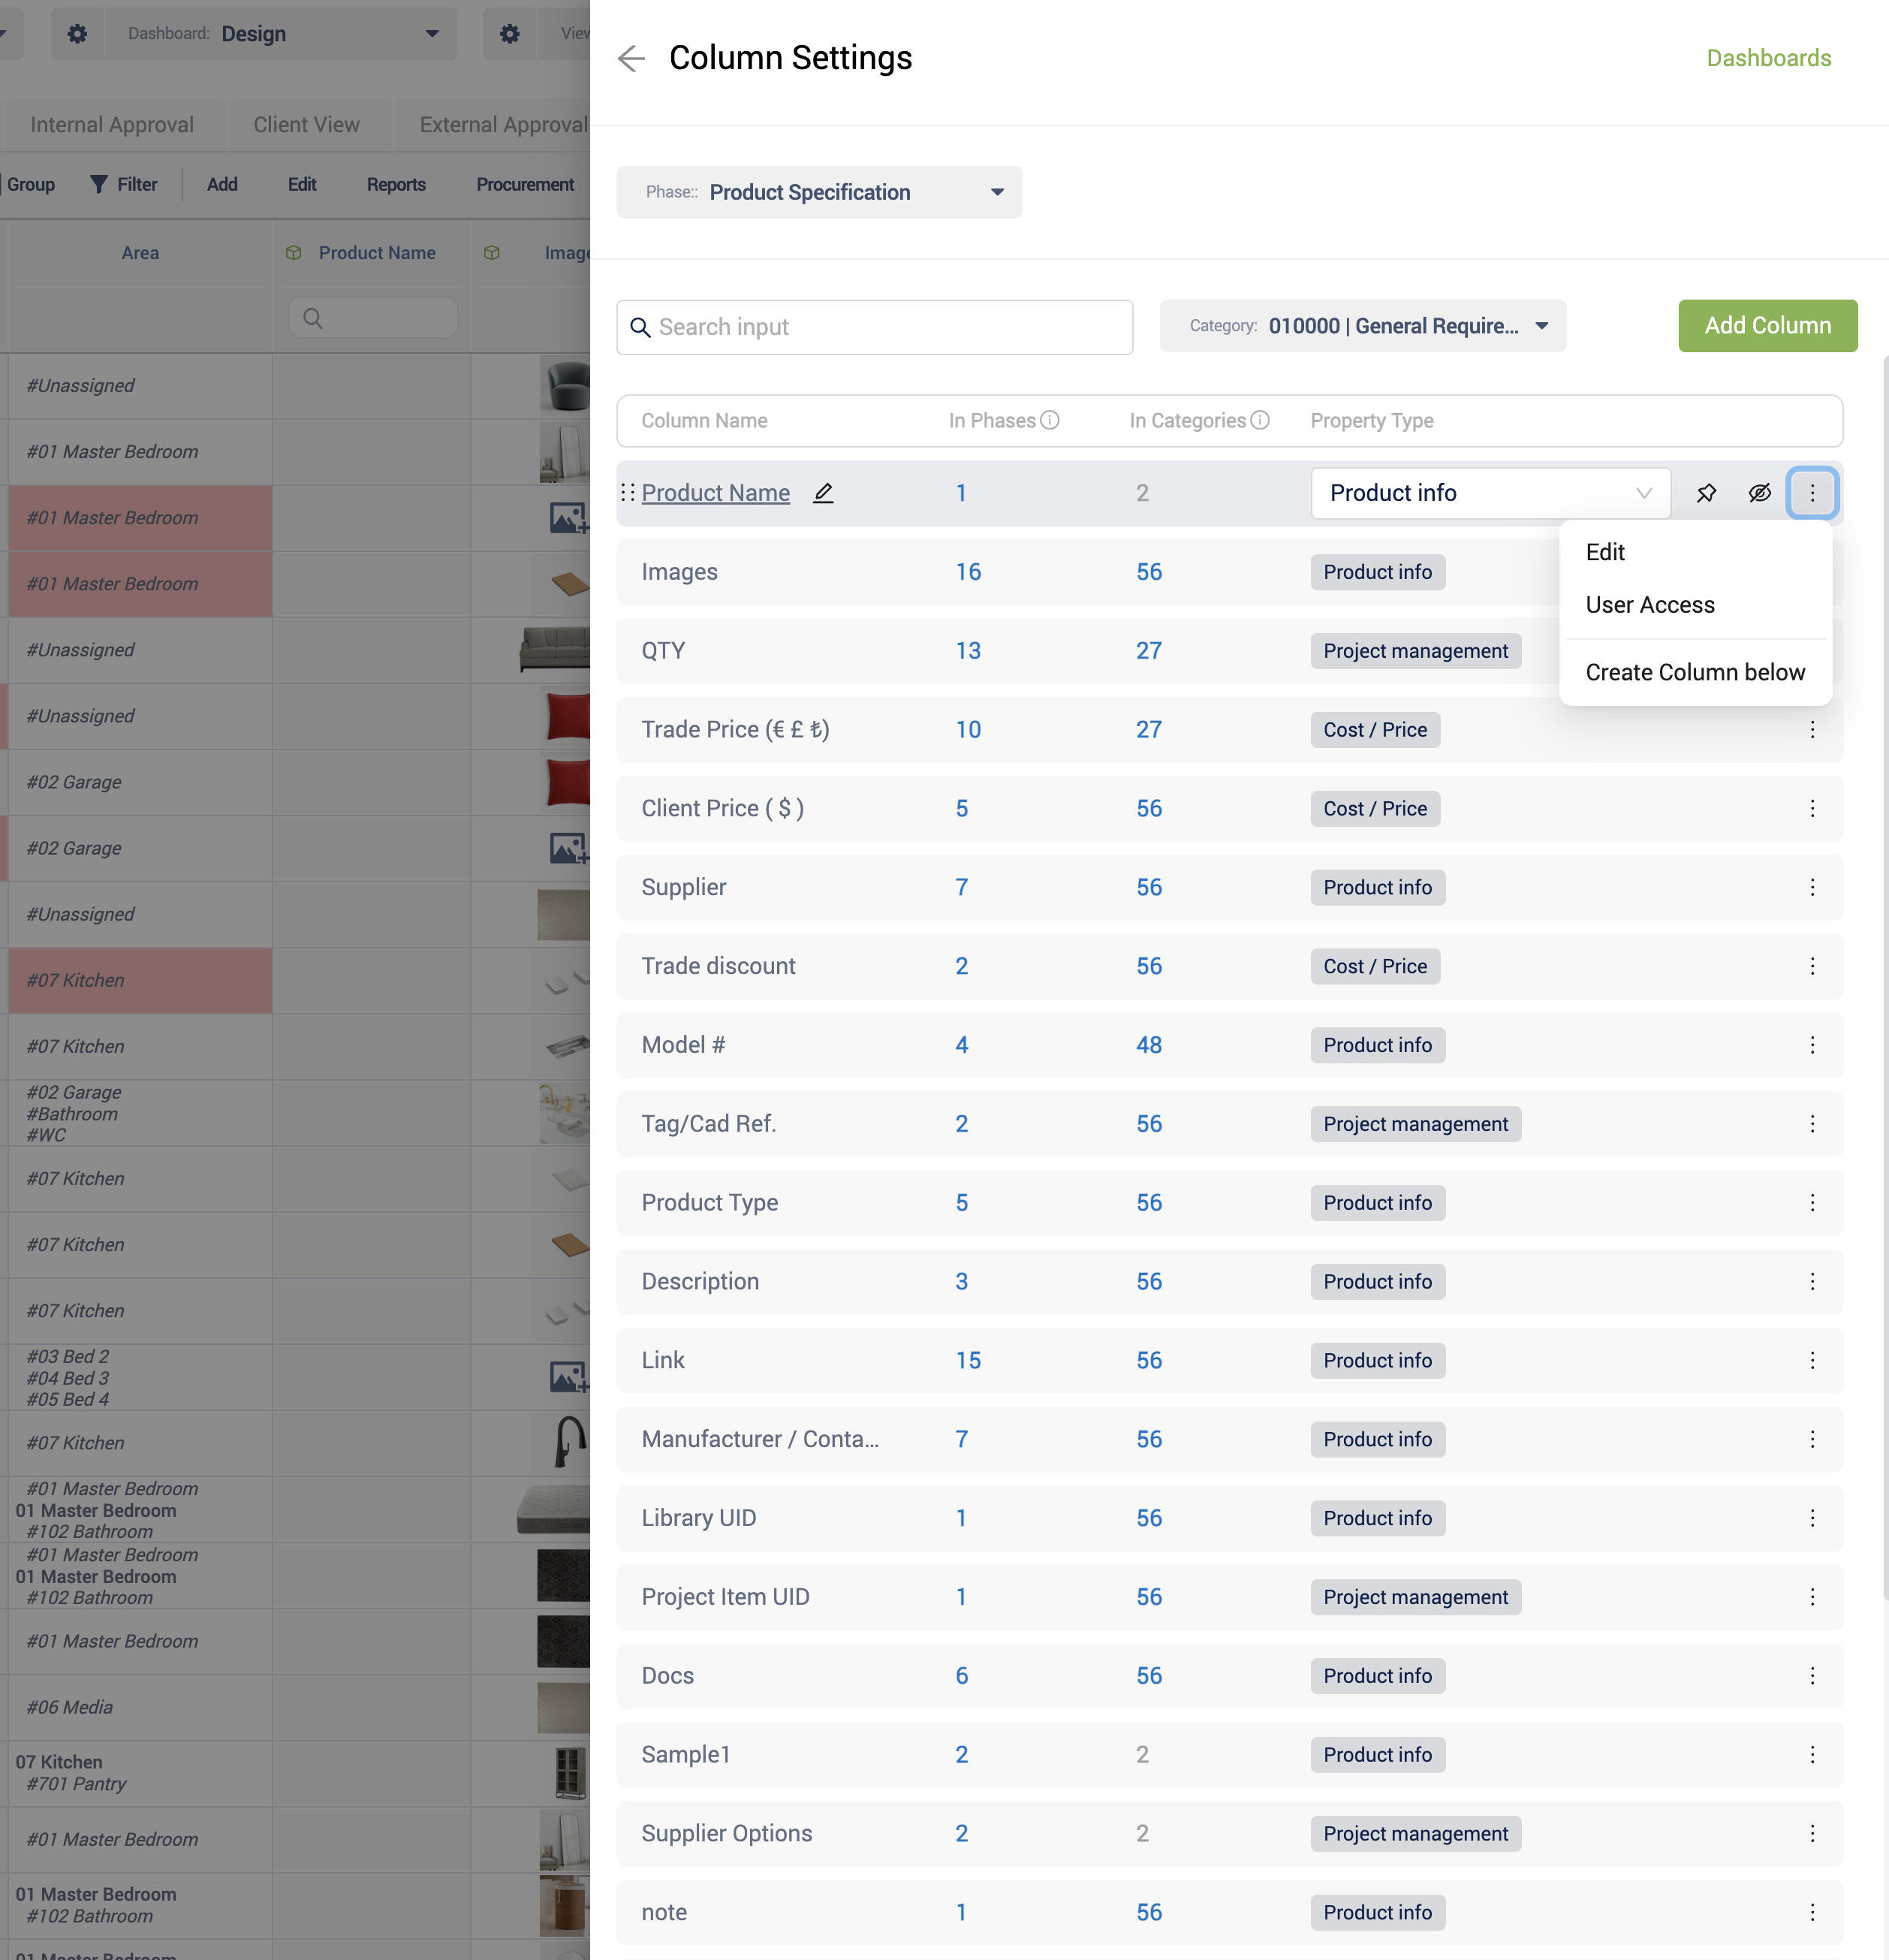Open the Dashboard Design dropdown
The width and height of the screenshot is (1889, 1960).
coord(281,34)
